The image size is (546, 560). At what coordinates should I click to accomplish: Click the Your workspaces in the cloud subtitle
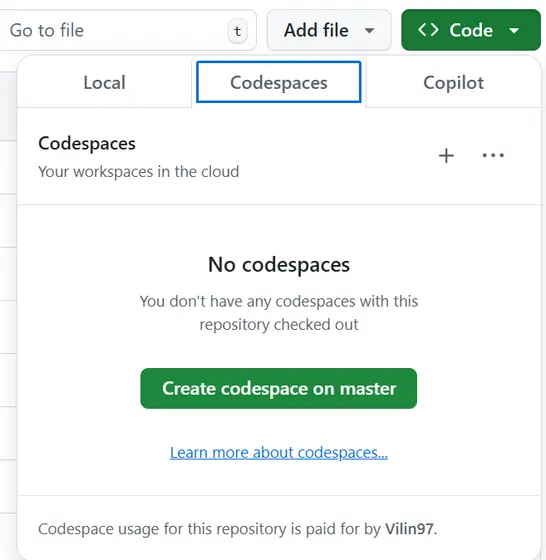click(139, 172)
